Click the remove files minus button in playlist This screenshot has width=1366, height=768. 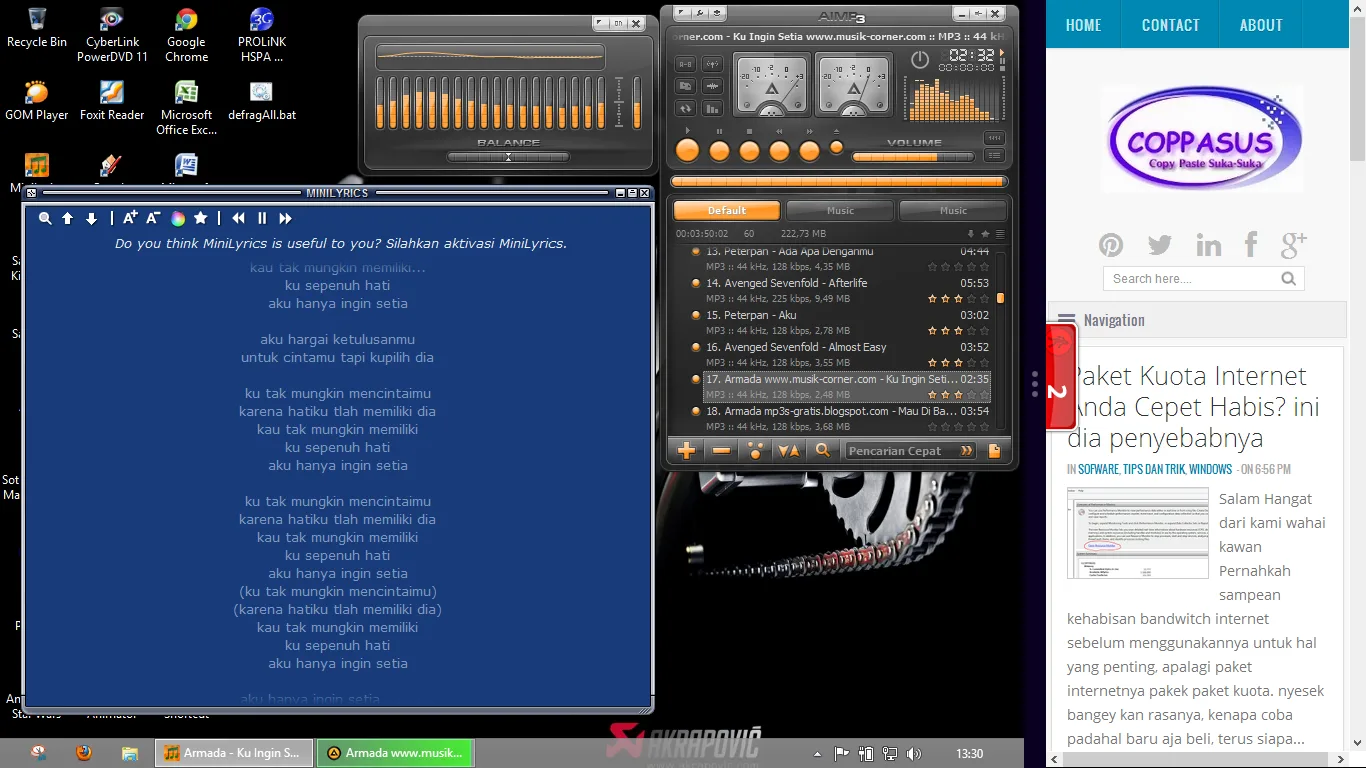pos(721,451)
